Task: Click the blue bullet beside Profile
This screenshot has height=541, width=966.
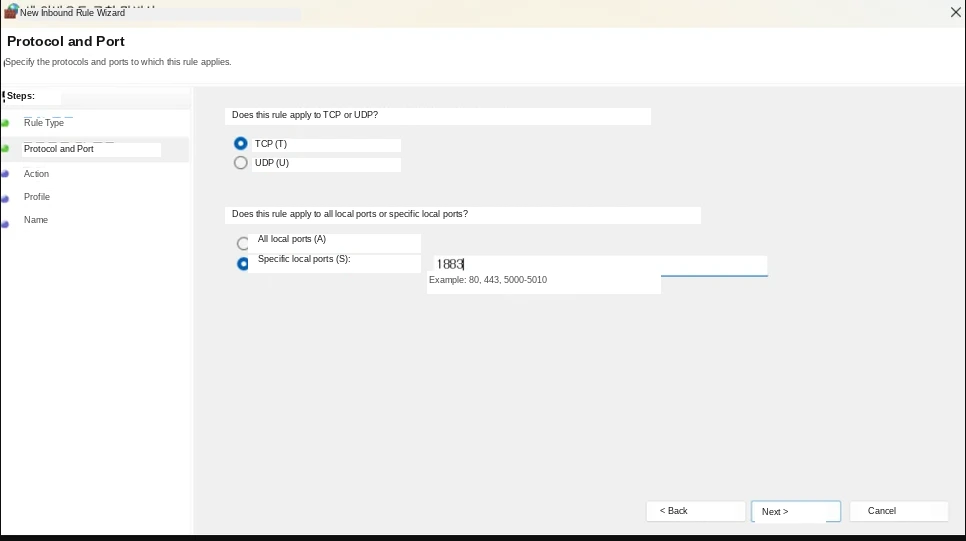Action: point(6,198)
